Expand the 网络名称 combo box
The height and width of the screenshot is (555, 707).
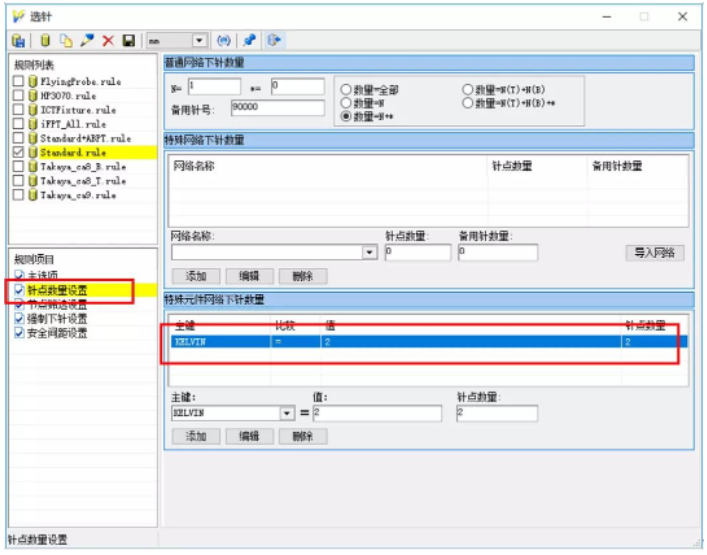[370, 253]
